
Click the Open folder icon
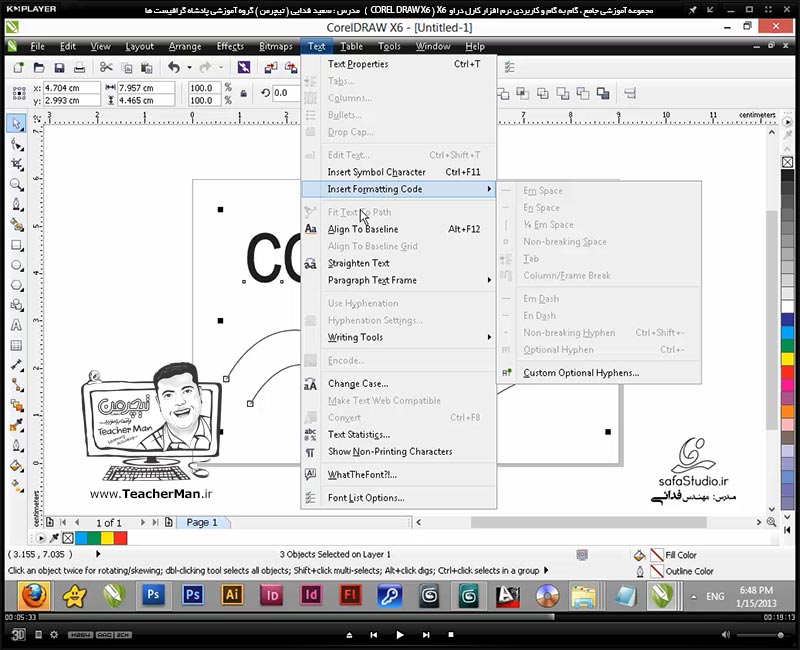[39, 67]
